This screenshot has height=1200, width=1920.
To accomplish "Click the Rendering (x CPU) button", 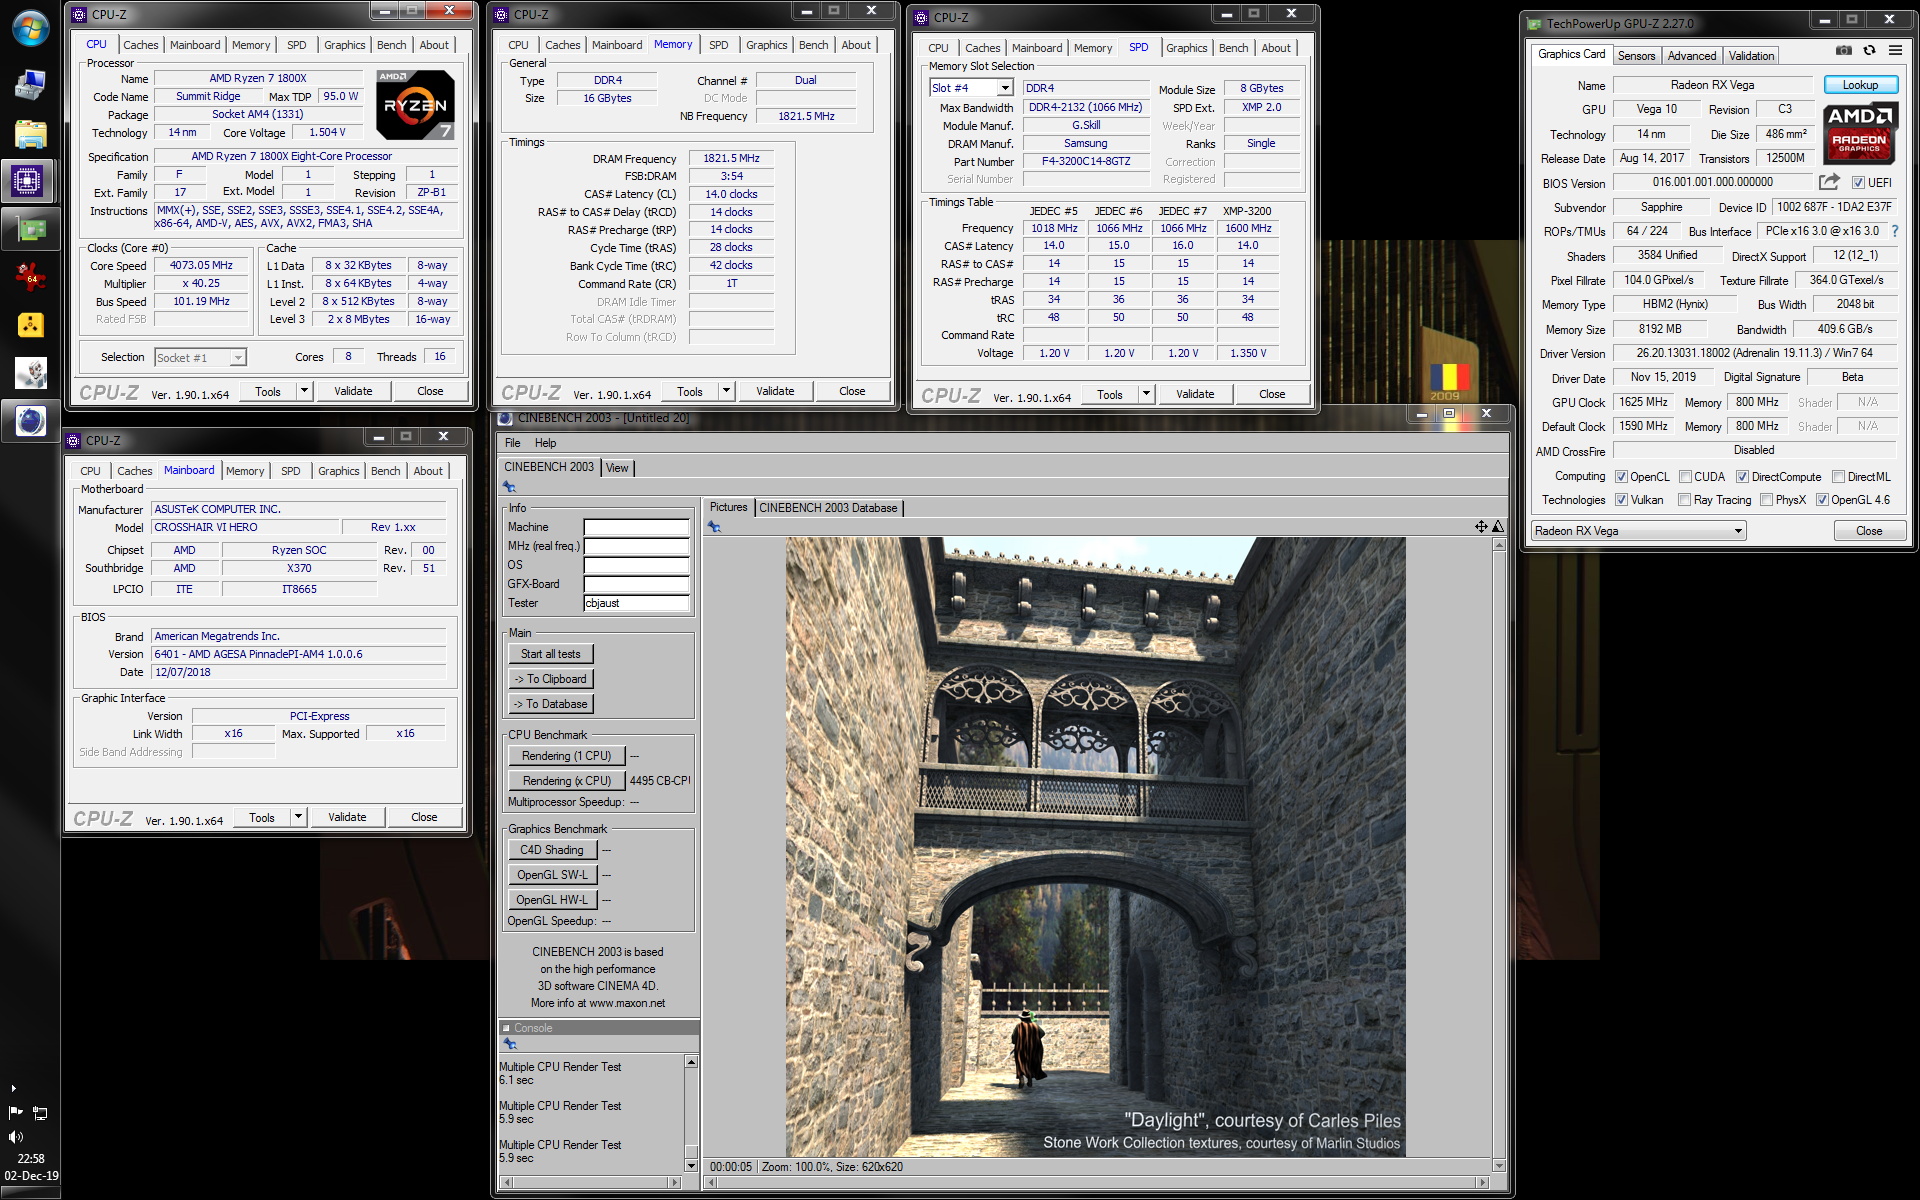I will (x=566, y=781).
